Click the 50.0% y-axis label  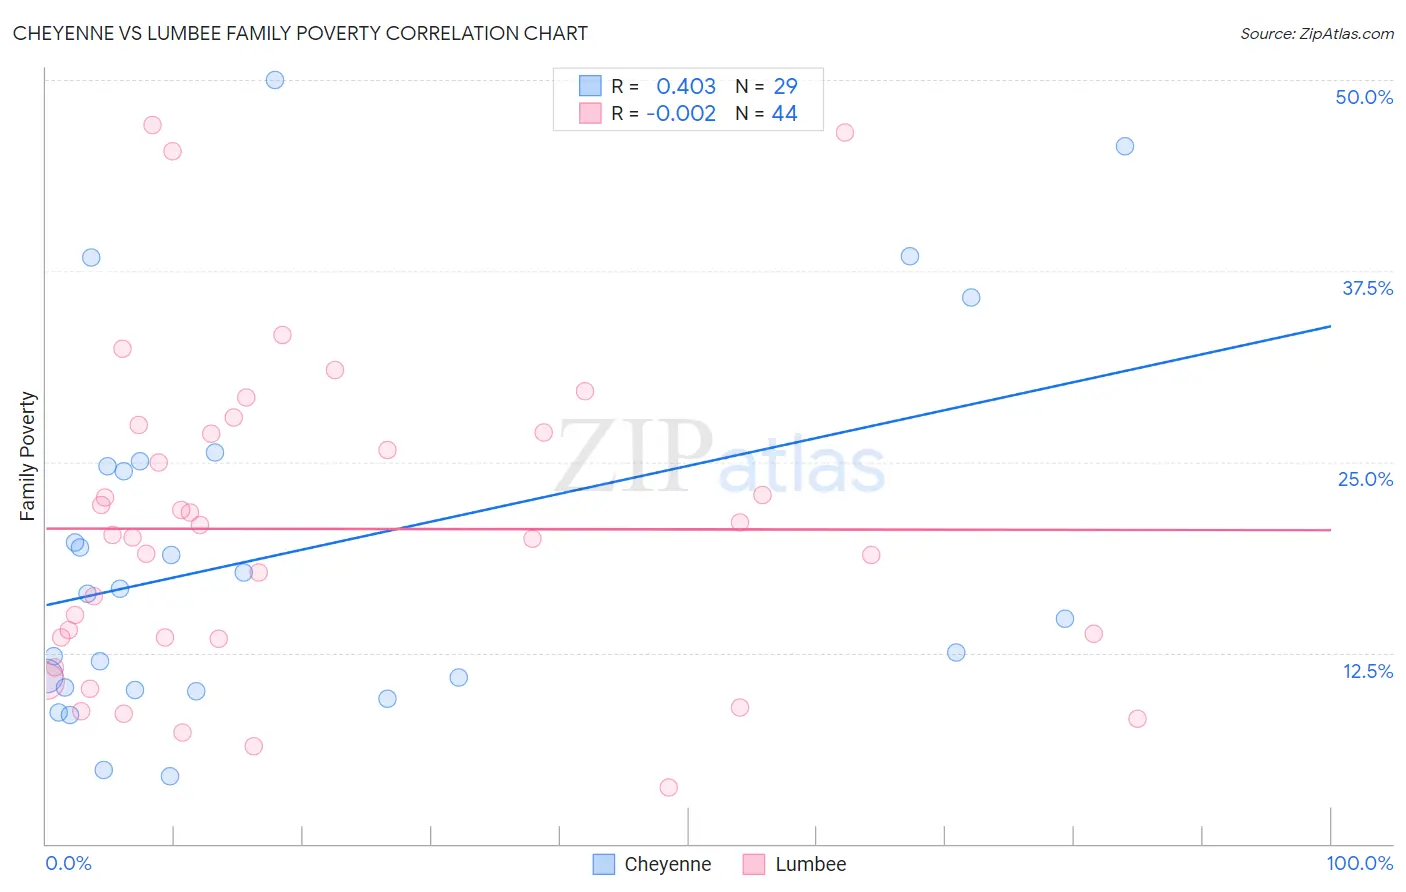[1364, 97]
